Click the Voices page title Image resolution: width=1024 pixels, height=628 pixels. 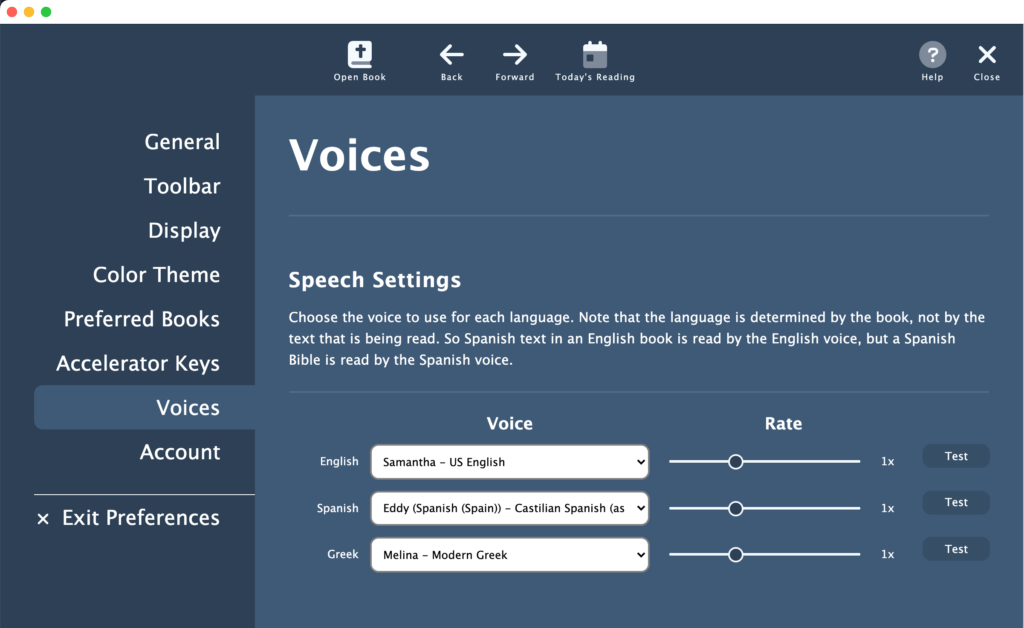359,155
